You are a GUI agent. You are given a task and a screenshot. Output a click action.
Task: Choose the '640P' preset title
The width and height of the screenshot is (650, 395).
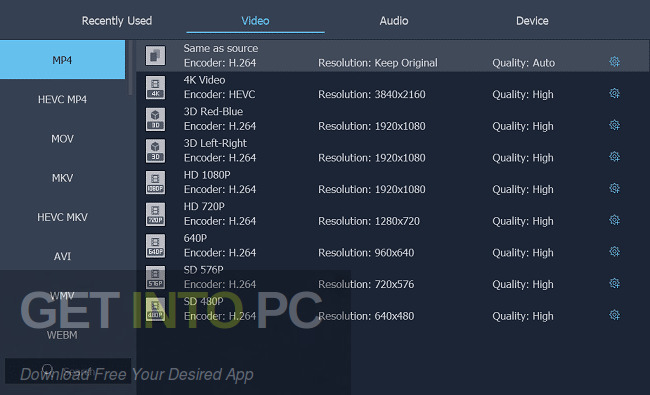coord(195,238)
